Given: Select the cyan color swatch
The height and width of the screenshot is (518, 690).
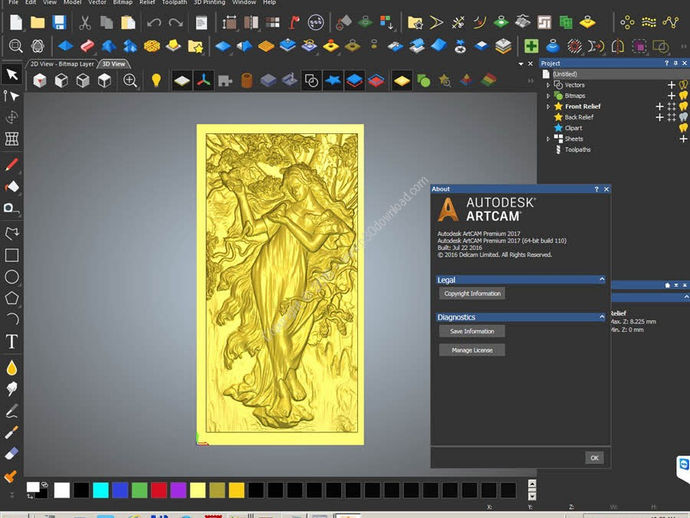Looking at the screenshot, I should coord(101,490).
